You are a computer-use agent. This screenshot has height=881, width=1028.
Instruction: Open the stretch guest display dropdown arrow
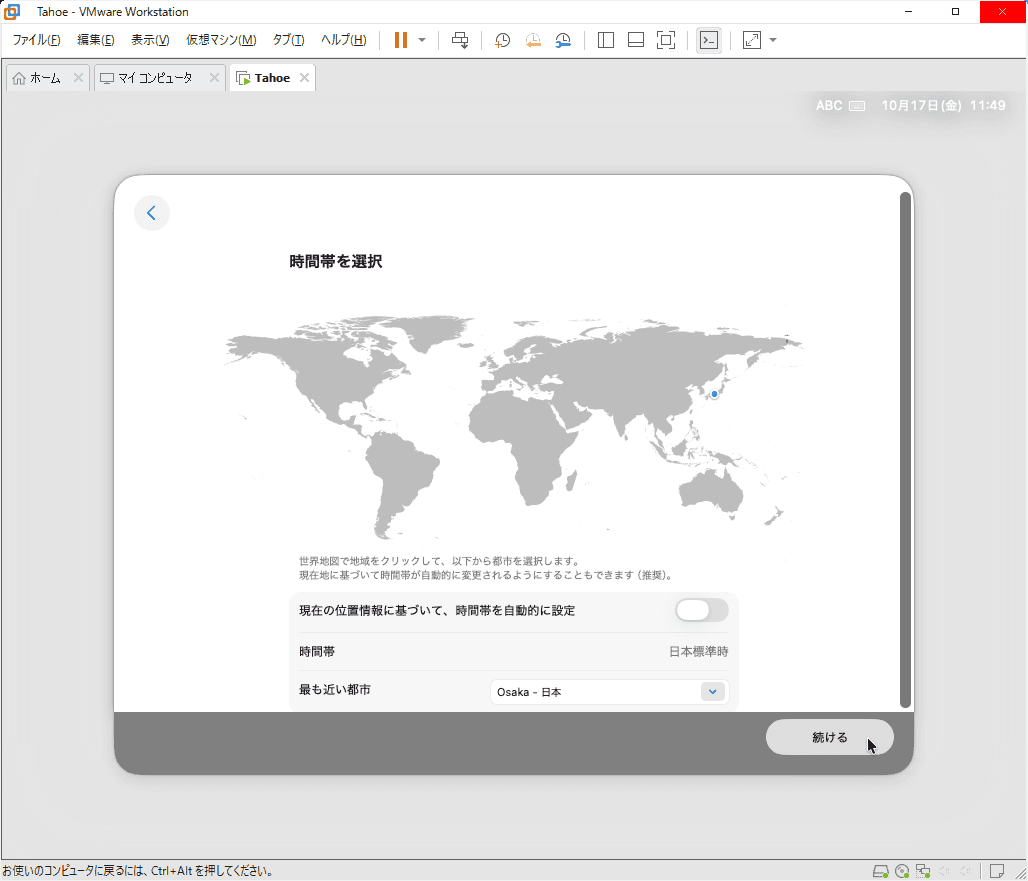pos(773,40)
